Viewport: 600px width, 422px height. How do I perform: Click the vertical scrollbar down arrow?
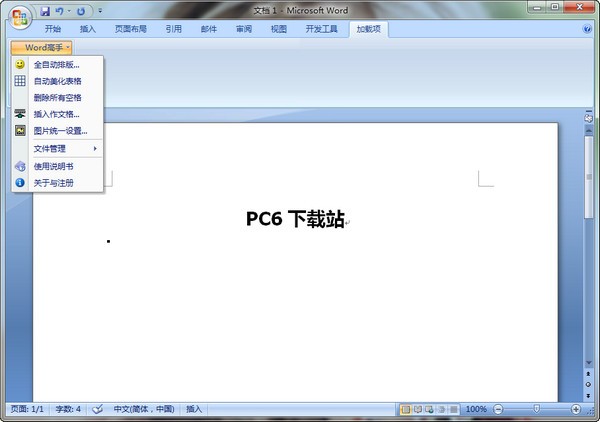click(589, 363)
